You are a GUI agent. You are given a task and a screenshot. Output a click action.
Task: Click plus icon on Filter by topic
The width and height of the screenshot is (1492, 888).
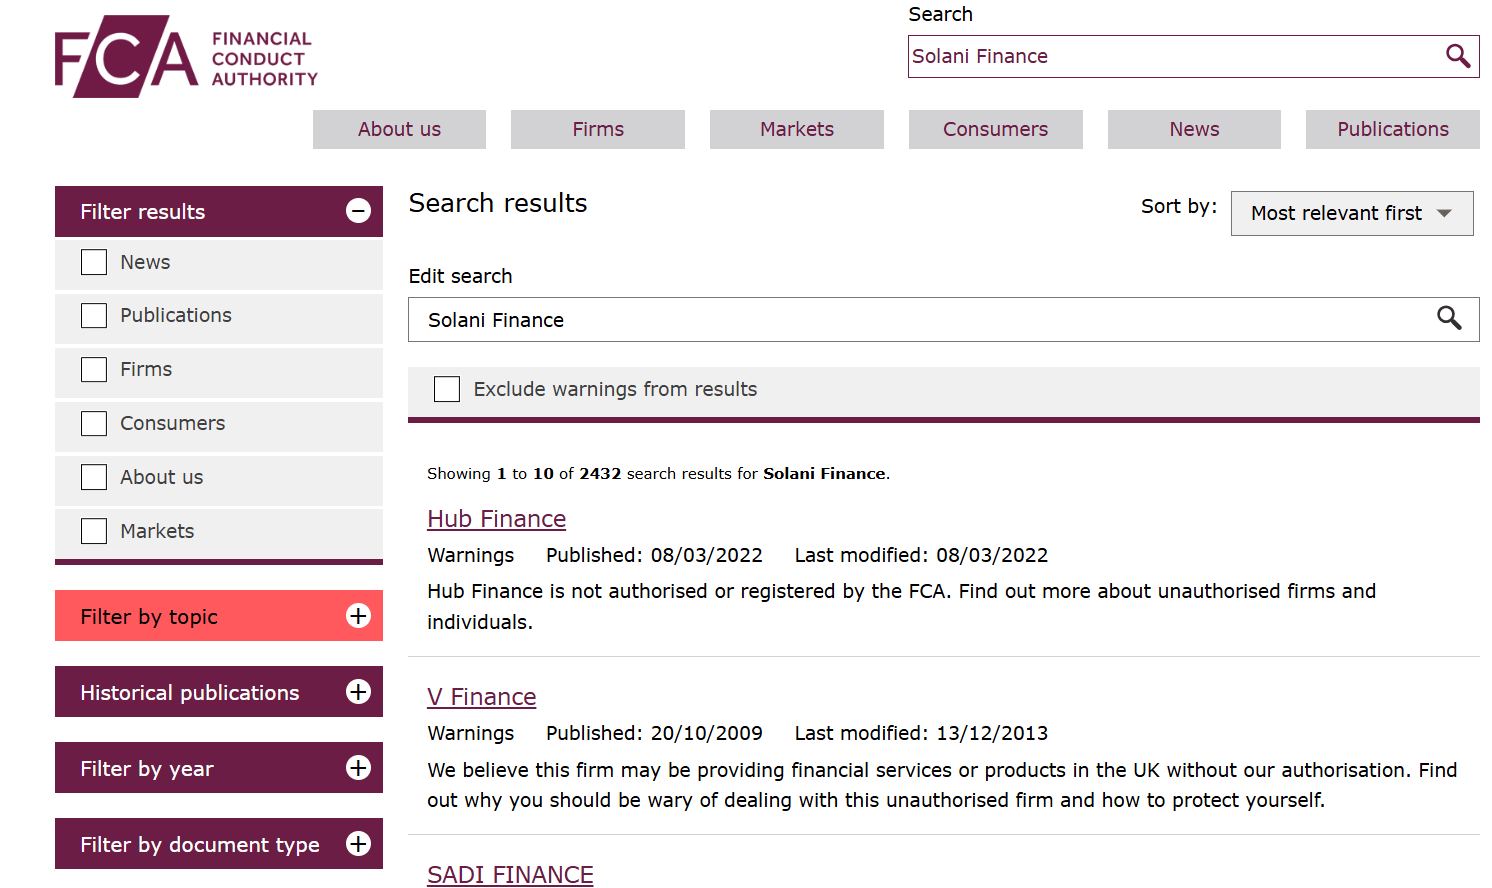(358, 616)
